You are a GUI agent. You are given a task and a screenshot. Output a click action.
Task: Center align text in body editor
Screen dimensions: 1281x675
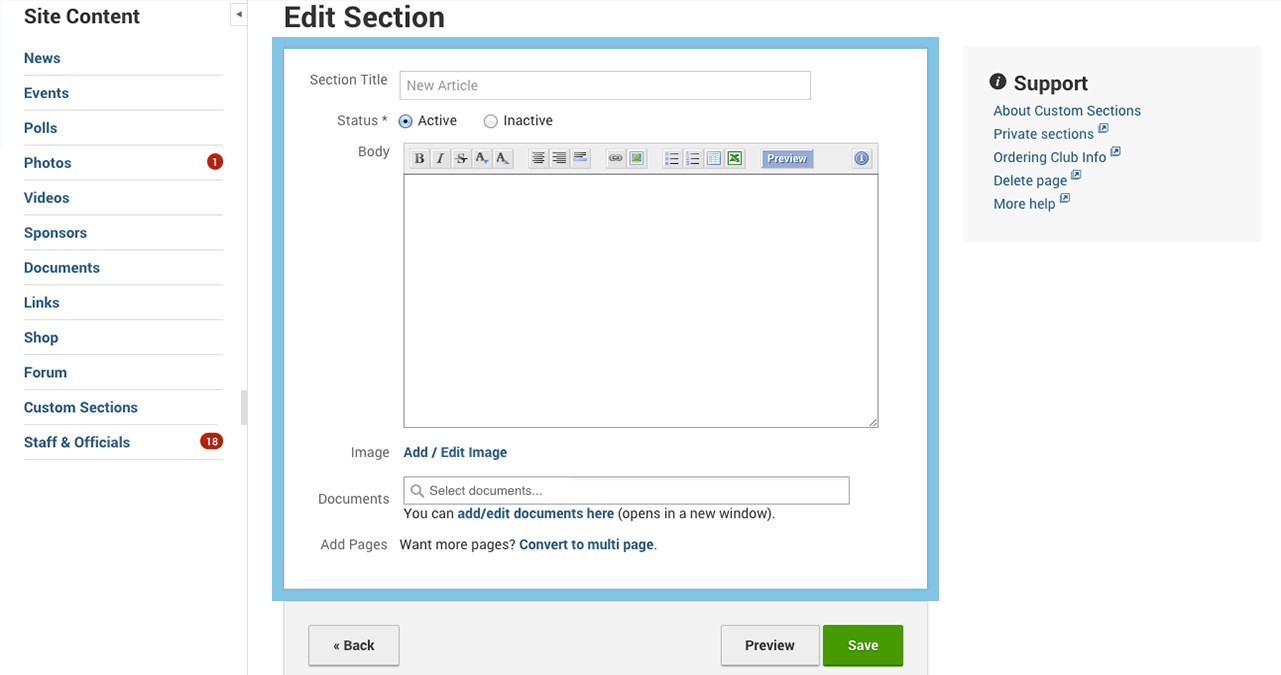[x=538, y=159]
